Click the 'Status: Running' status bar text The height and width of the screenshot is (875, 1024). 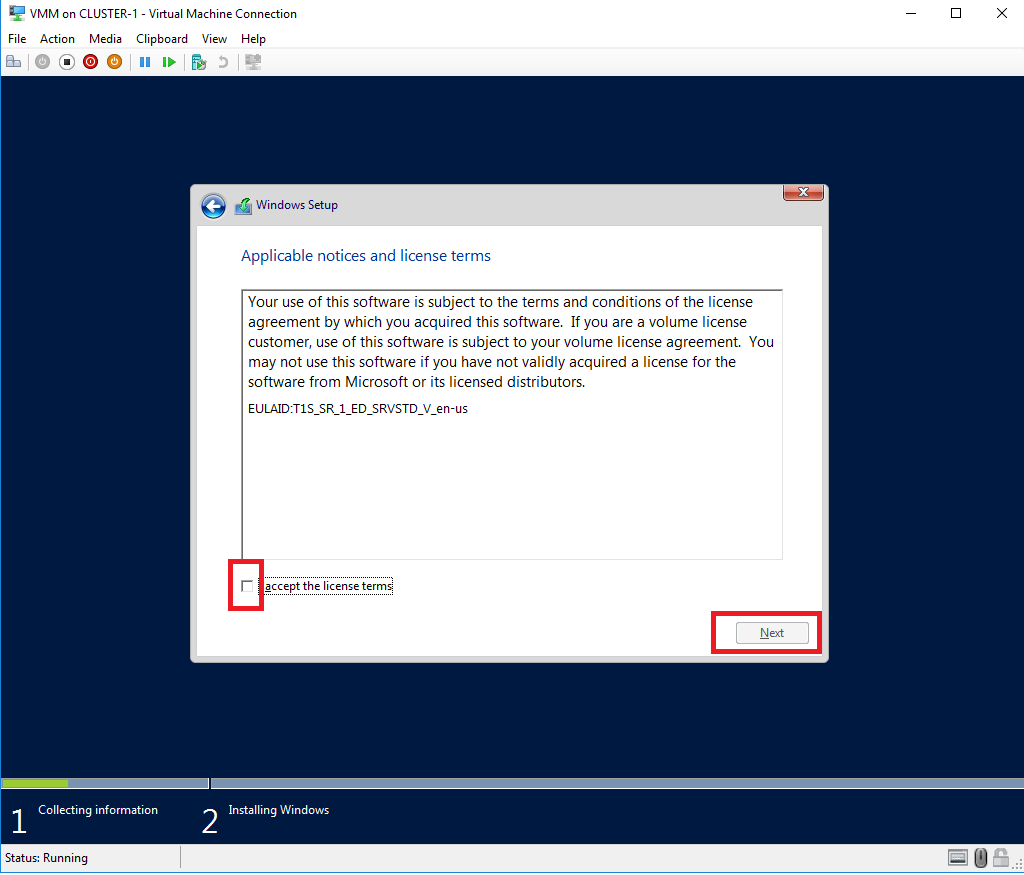(46, 857)
